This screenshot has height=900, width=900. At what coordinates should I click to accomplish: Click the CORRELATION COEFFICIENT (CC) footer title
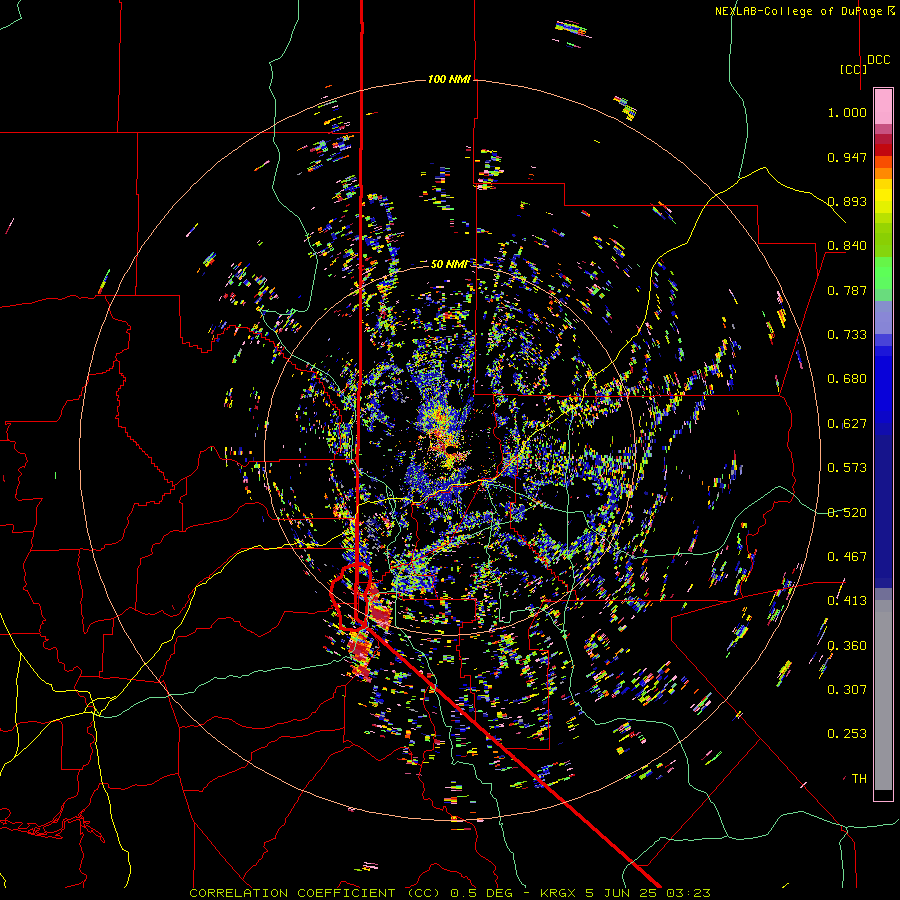click(315, 893)
